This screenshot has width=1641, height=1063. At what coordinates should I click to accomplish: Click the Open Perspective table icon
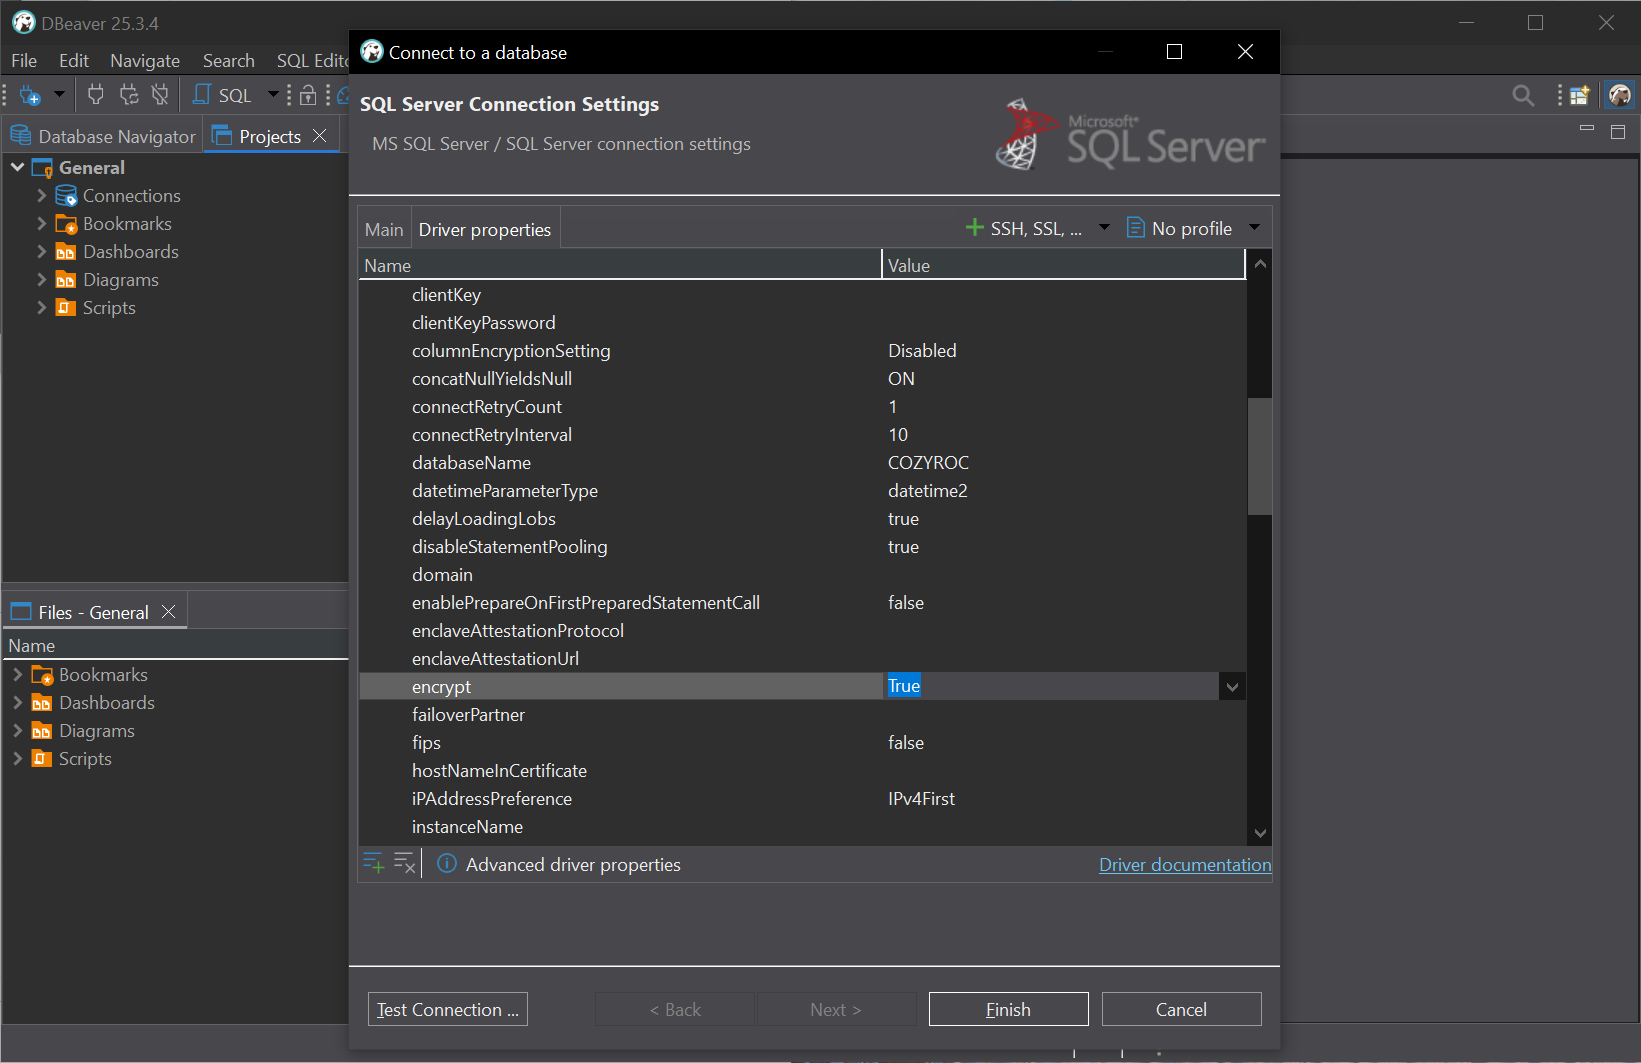coord(1579,95)
